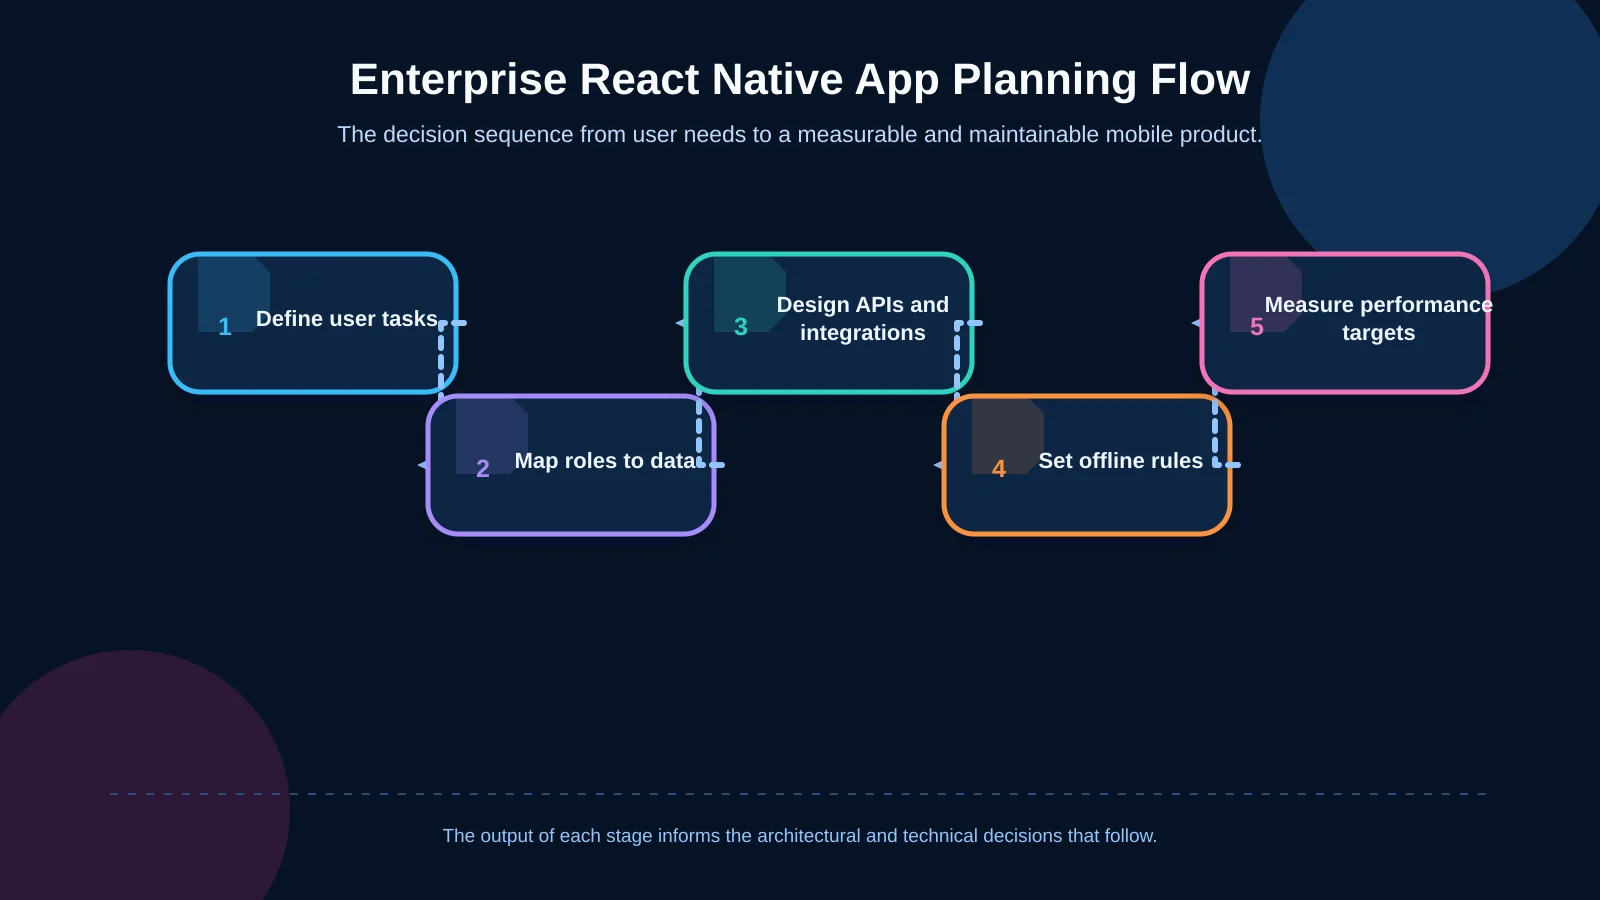Select the step number 1 label
Image resolution: width=1600 pixels, height=900 pixels.
[x=225, y=327]
